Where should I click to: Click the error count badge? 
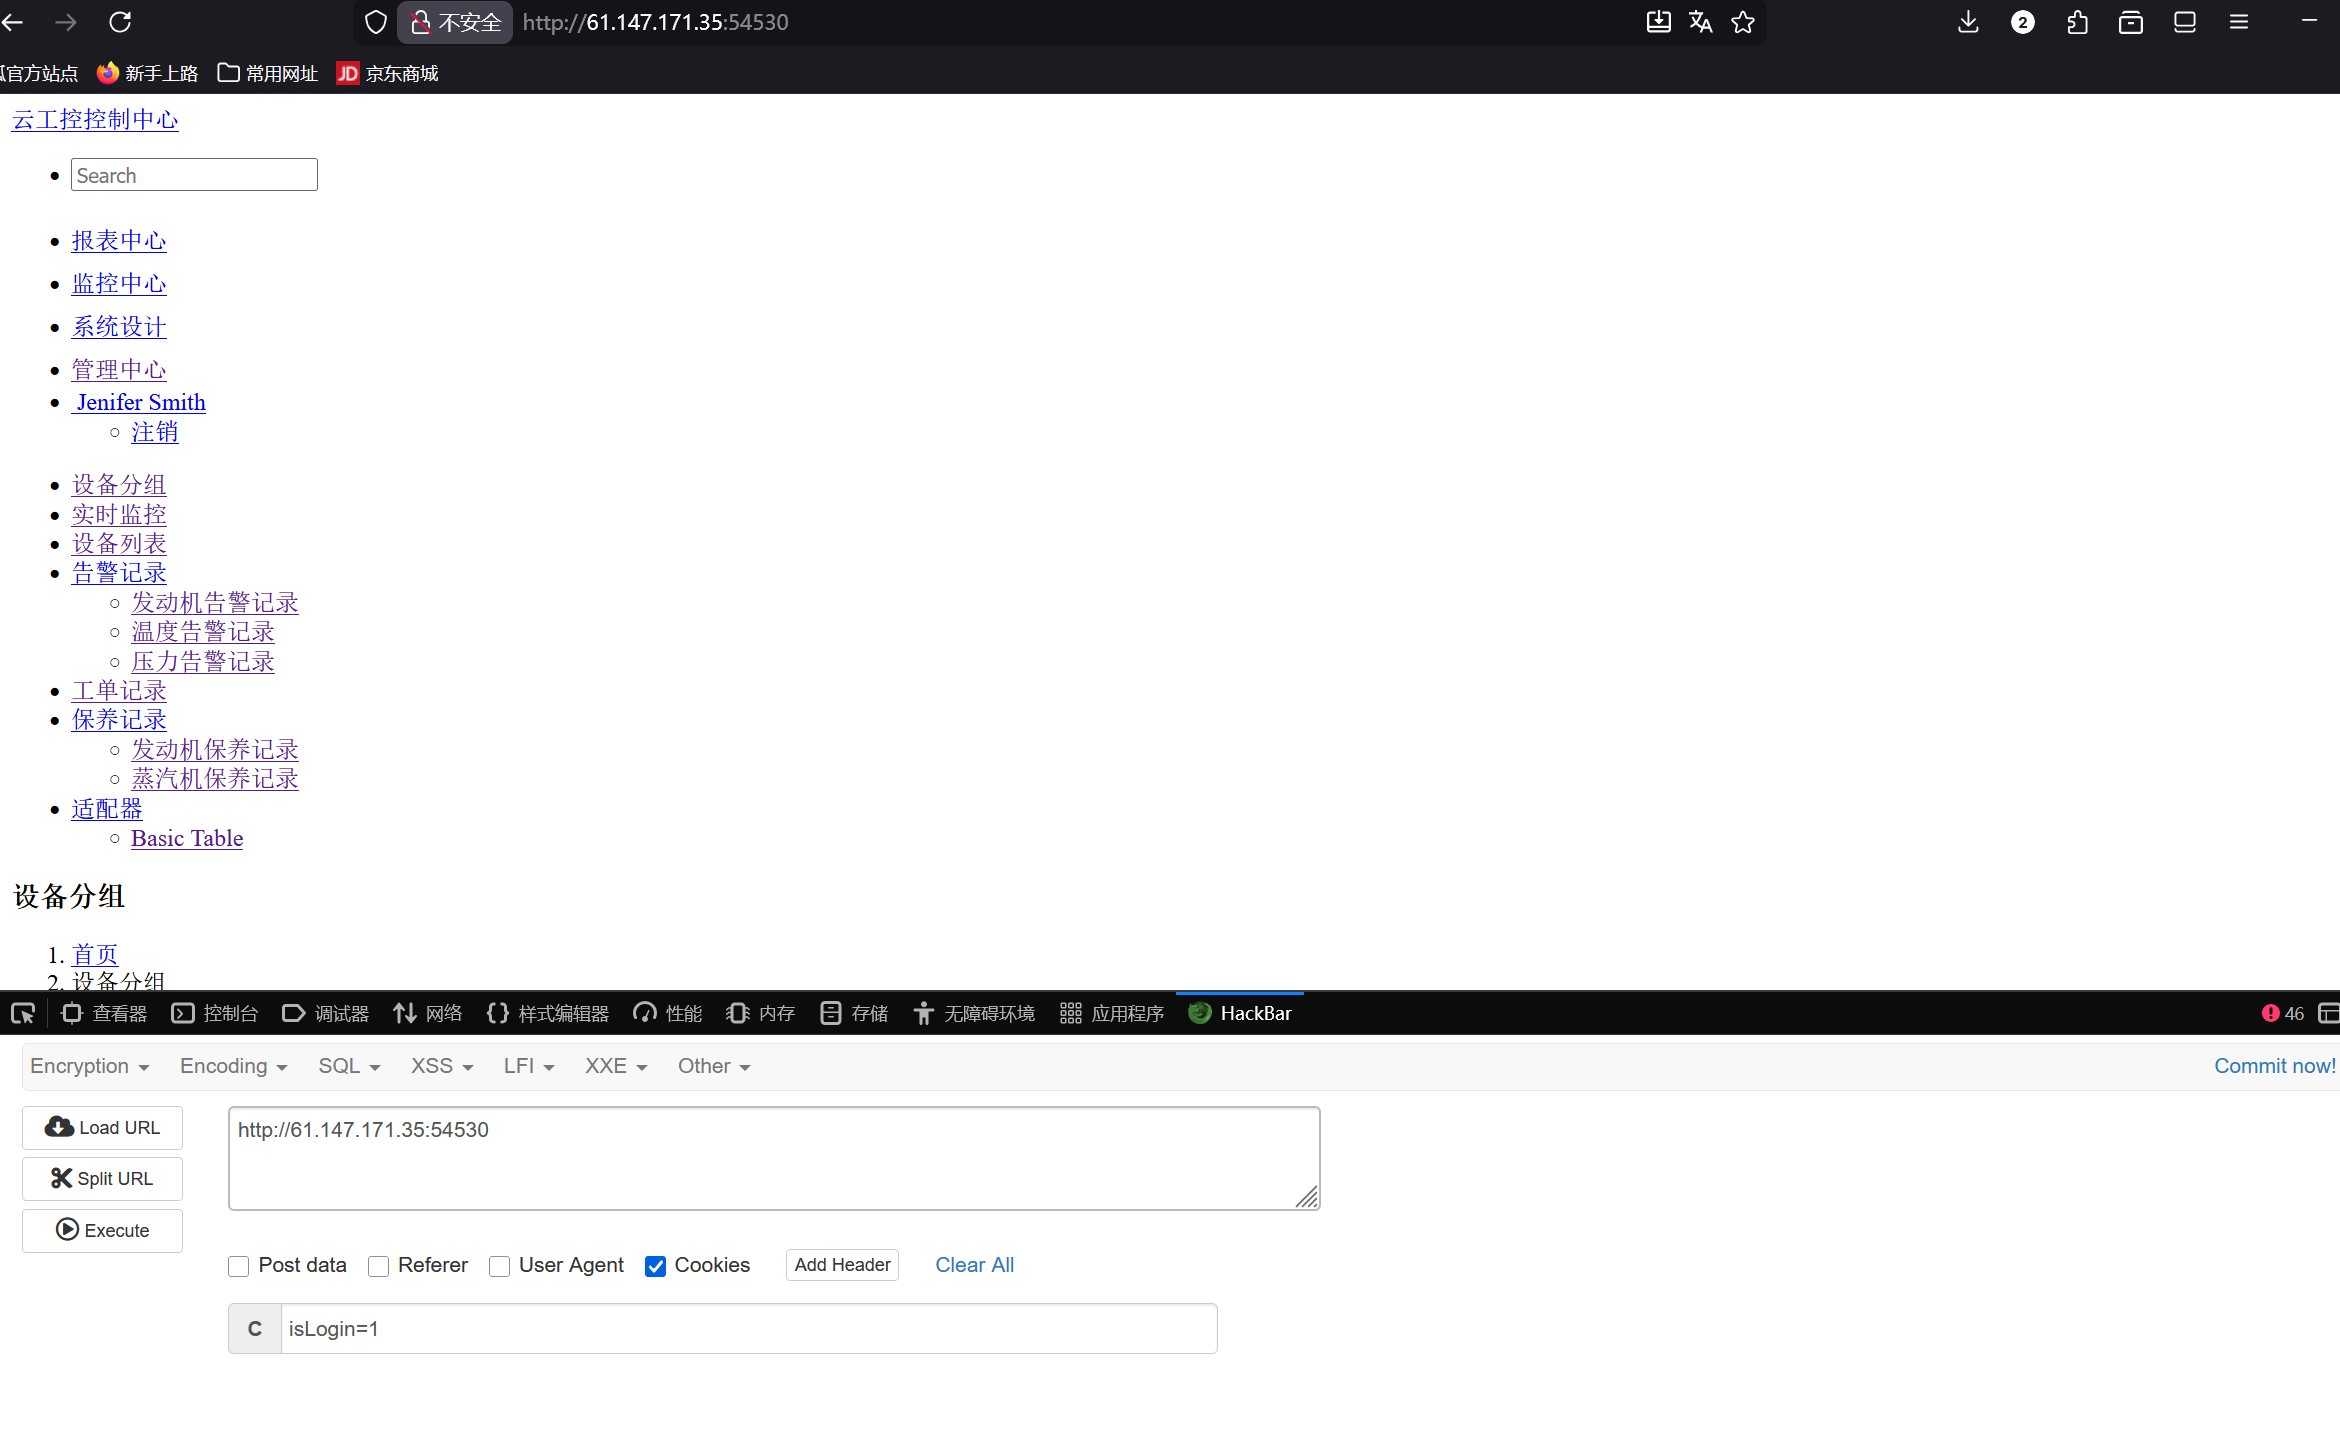(2283, 1013)
